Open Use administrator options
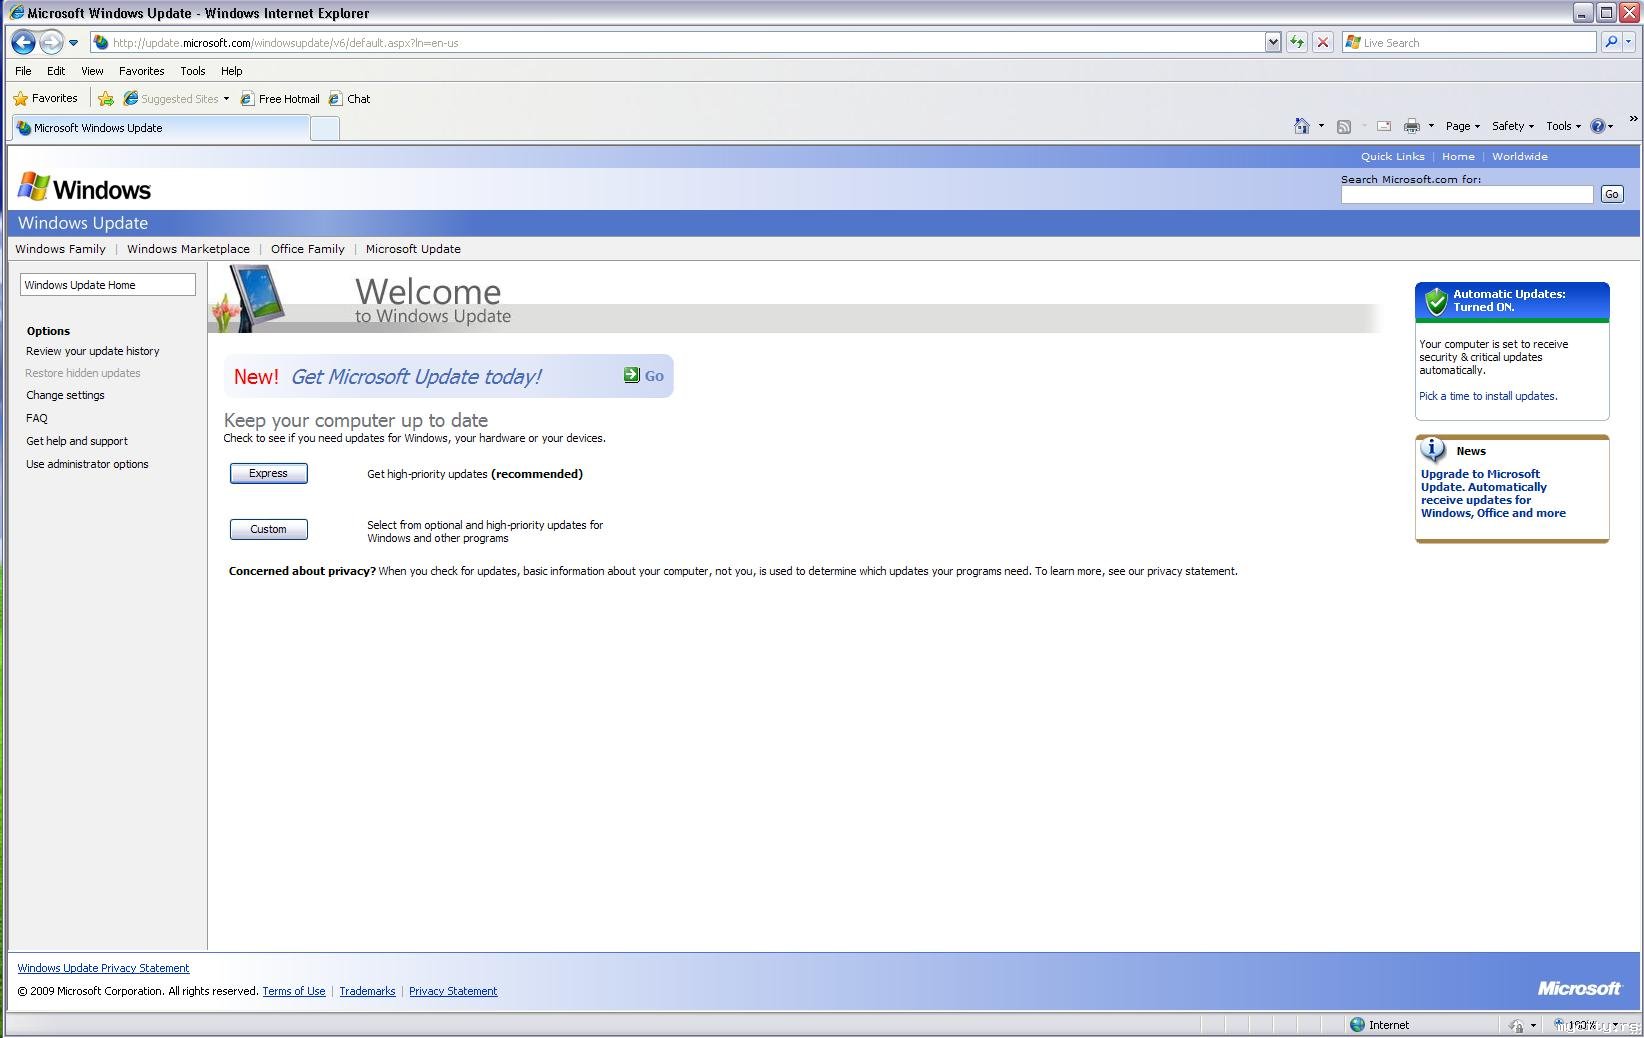This screenshot has width=1644, height=1038. pos(87,464)
